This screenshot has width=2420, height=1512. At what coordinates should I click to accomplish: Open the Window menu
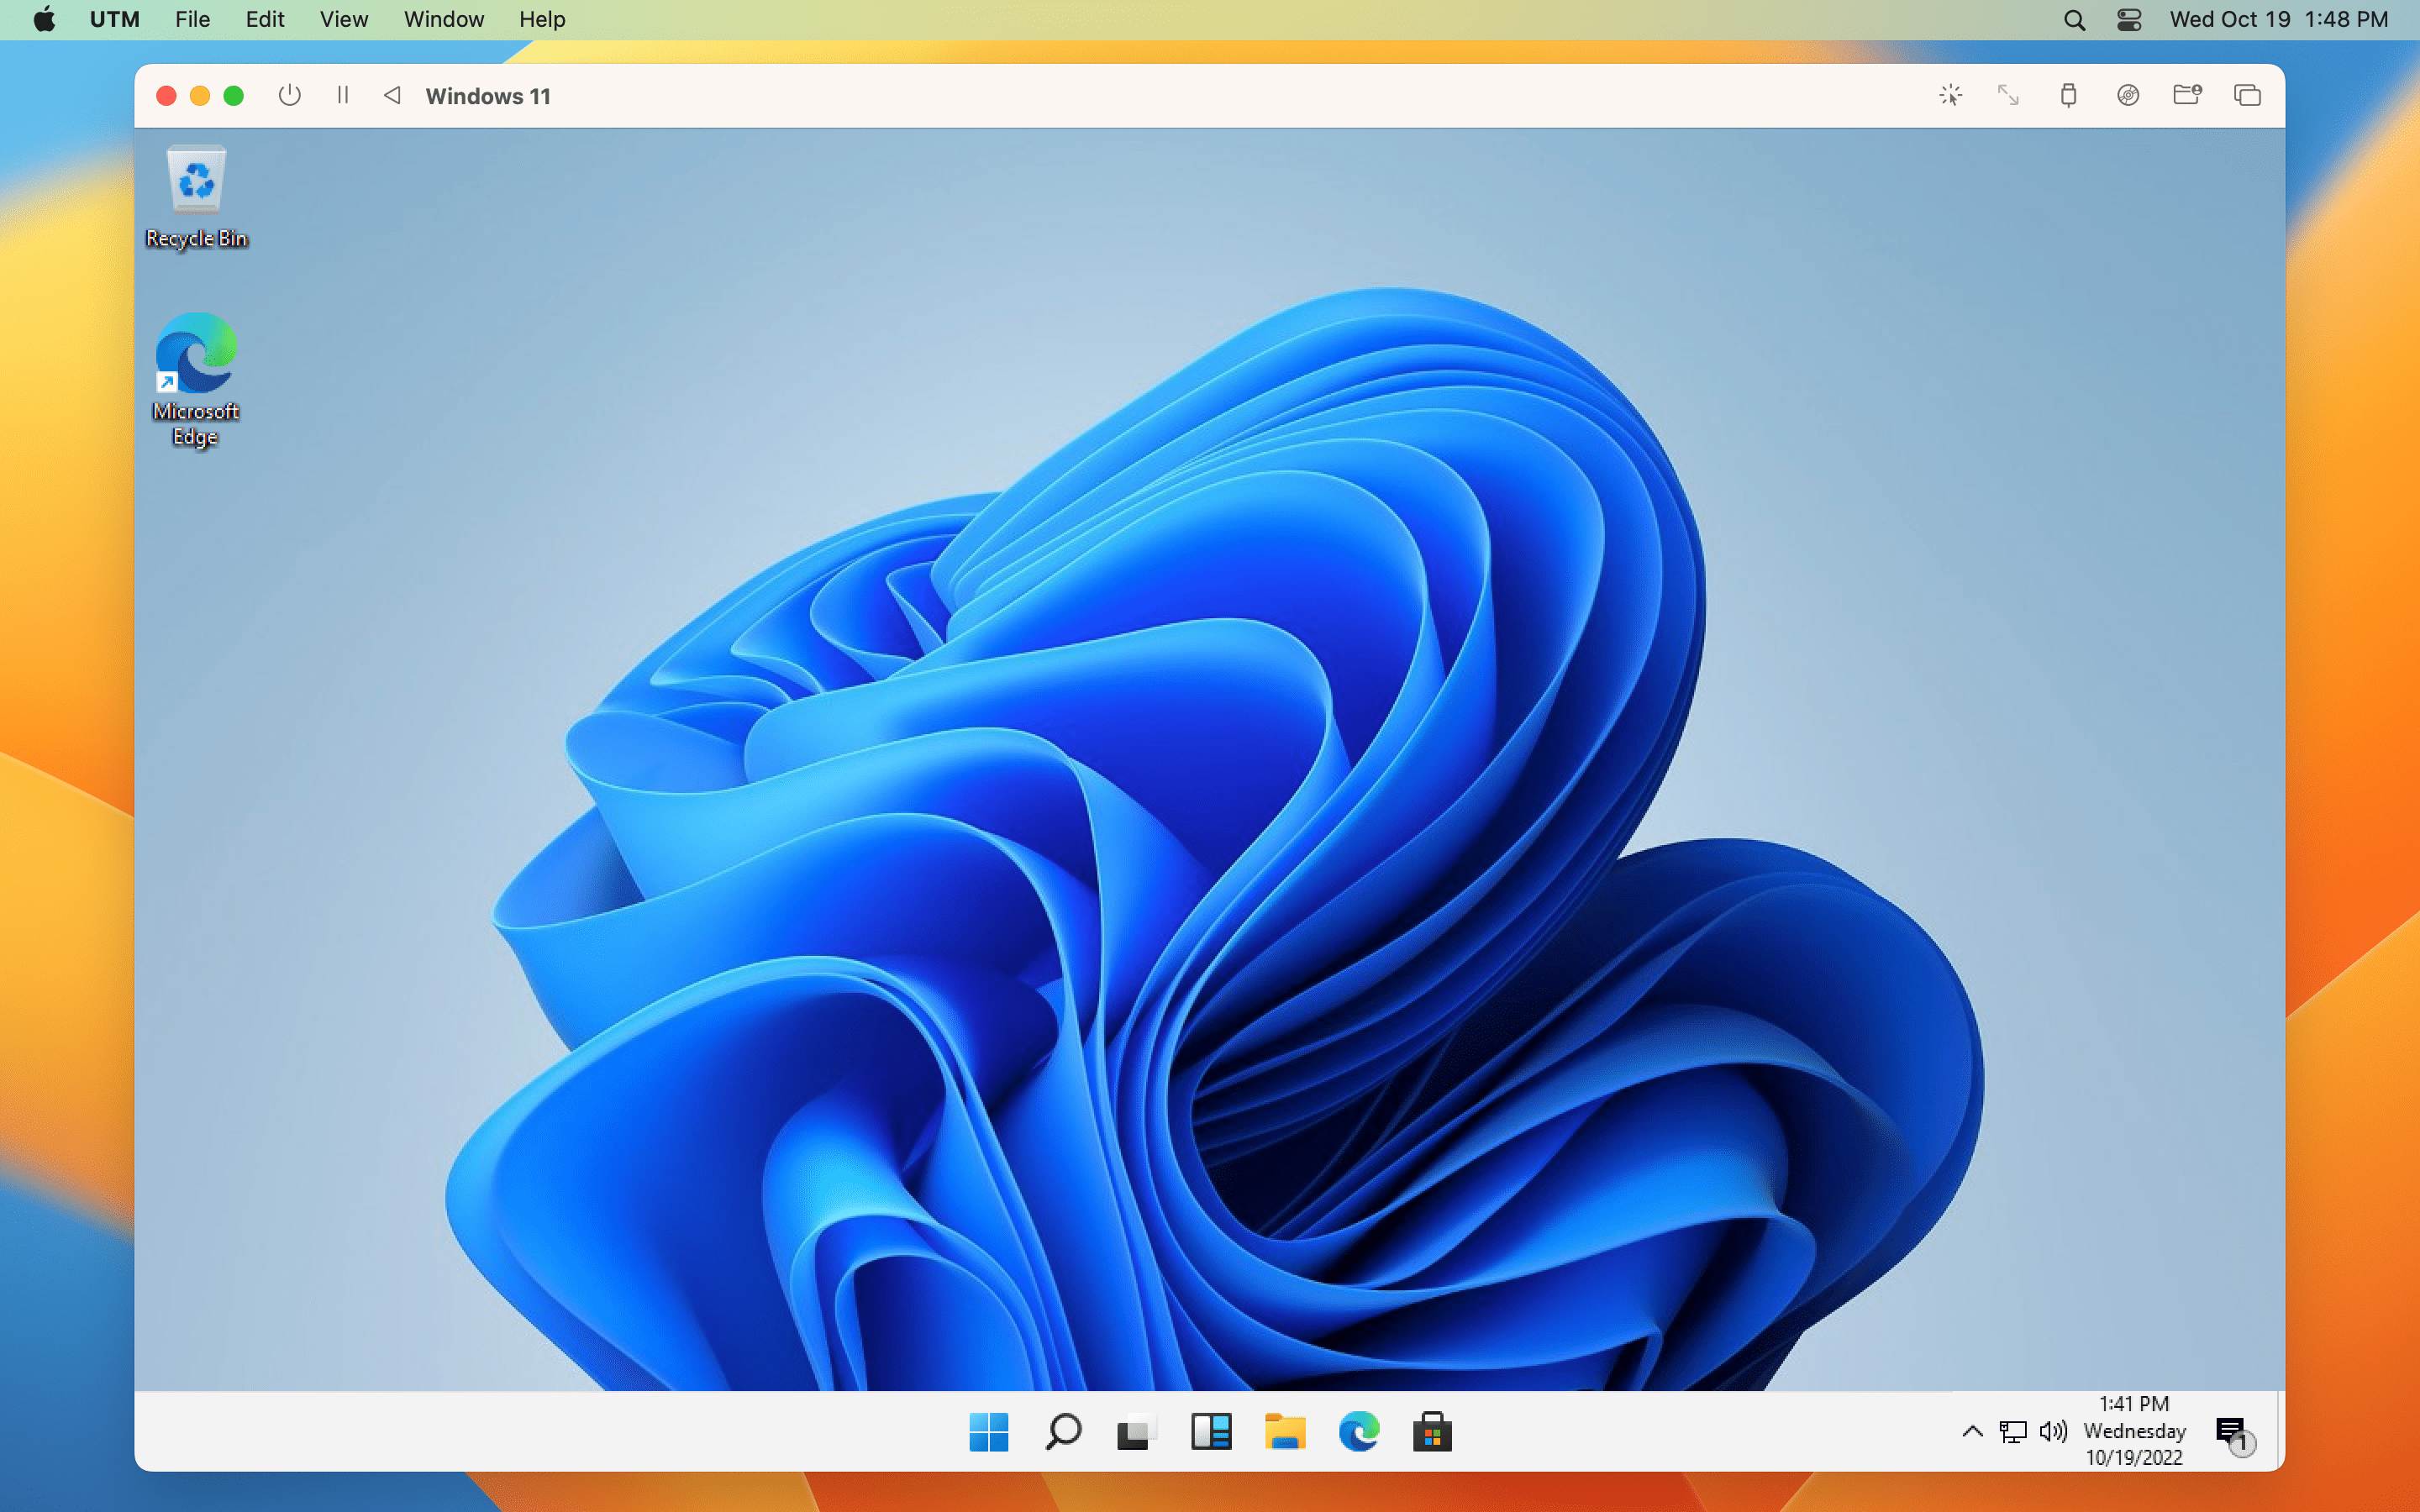pyautogui.click(x=444, y=19)
